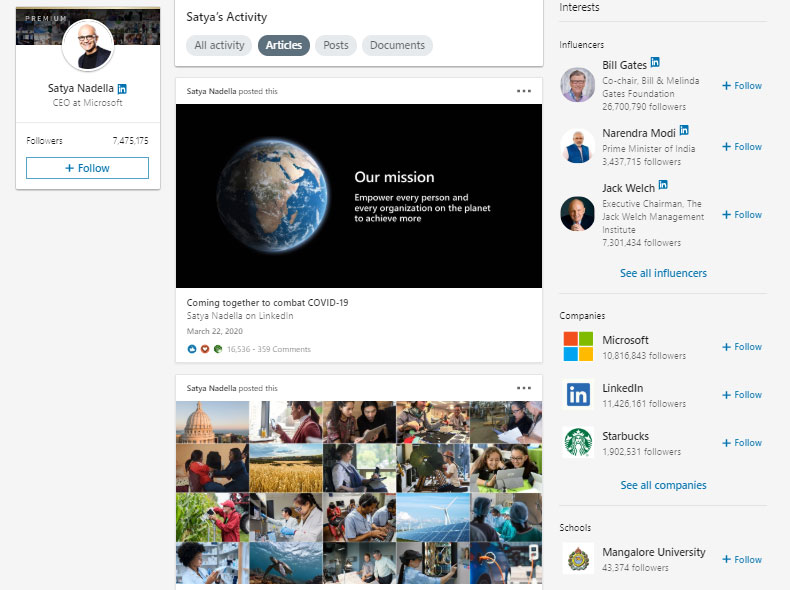Follow Satya Nadella from the profile card
The height and width of the screenshot is (590, 790).
87,168
